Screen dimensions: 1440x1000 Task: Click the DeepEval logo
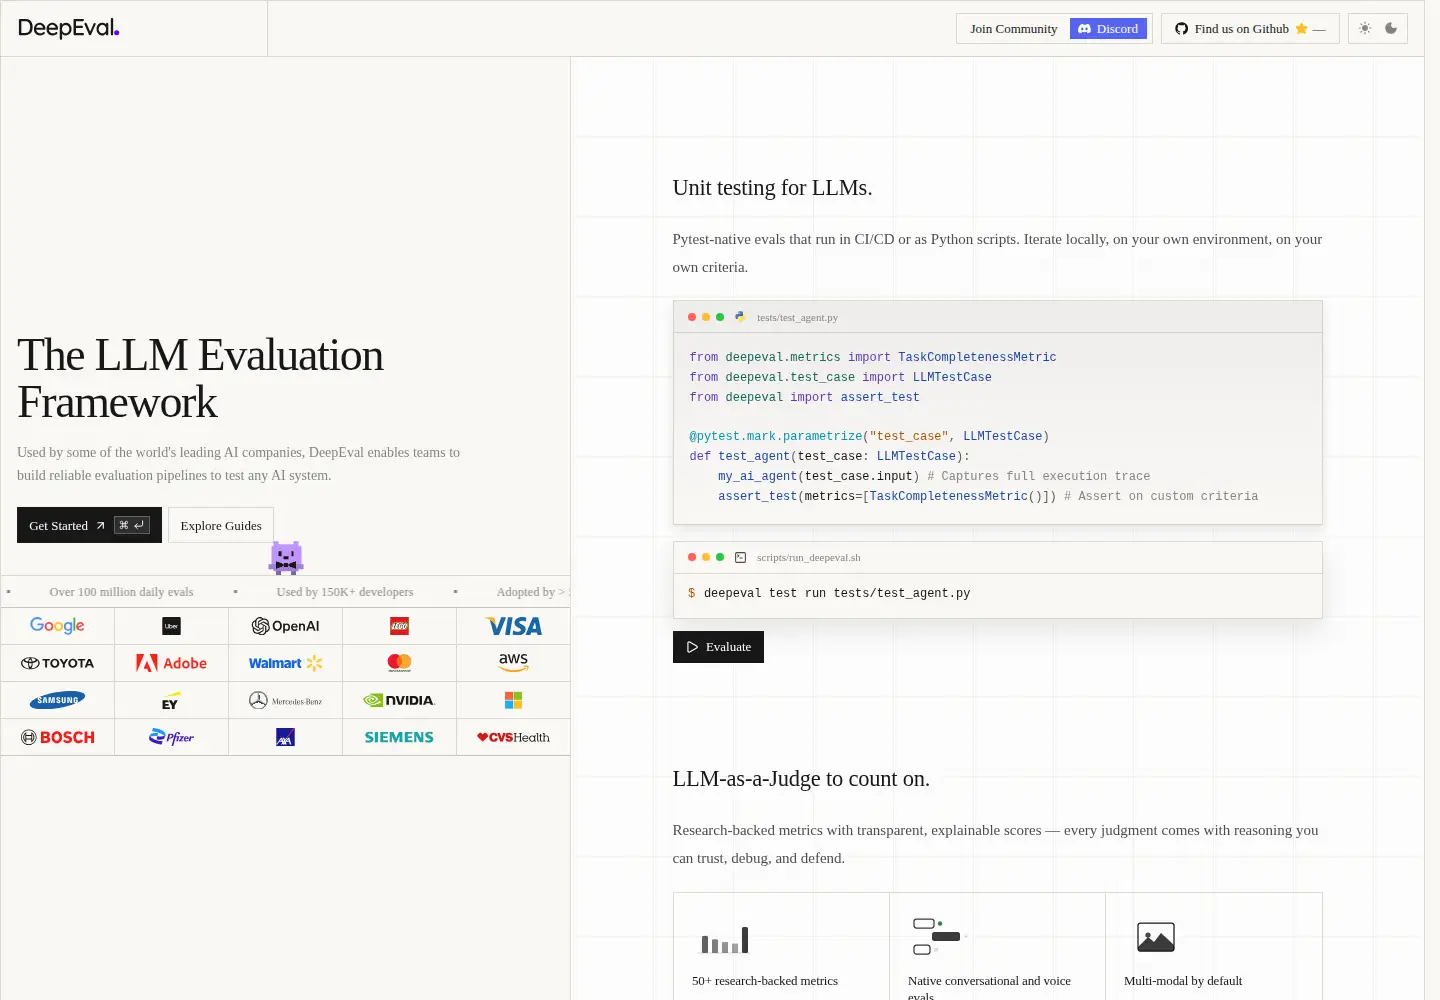tap(68, 28)
